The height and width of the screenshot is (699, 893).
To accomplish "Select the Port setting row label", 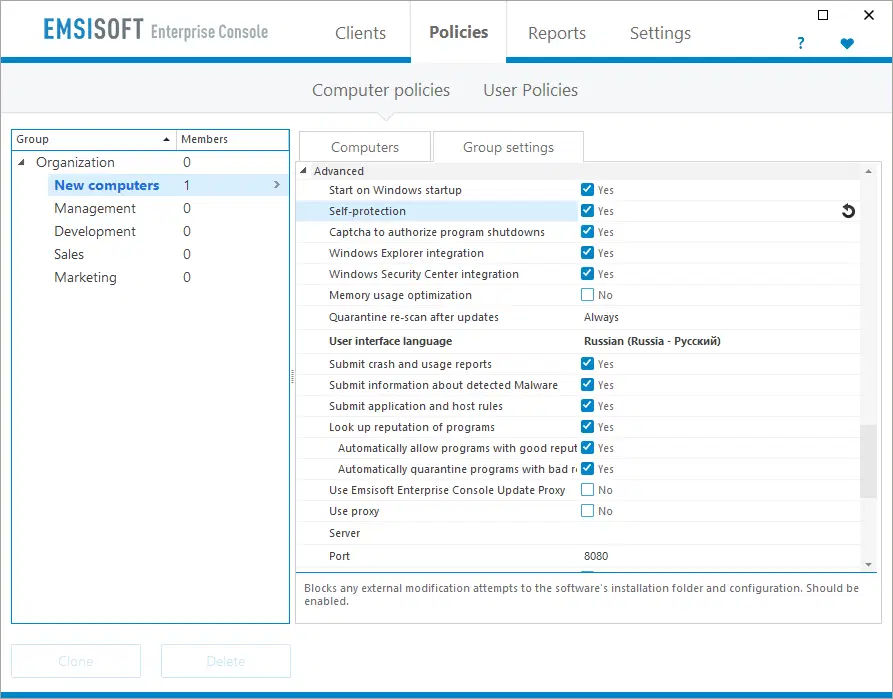I will (x=339, y=556).
